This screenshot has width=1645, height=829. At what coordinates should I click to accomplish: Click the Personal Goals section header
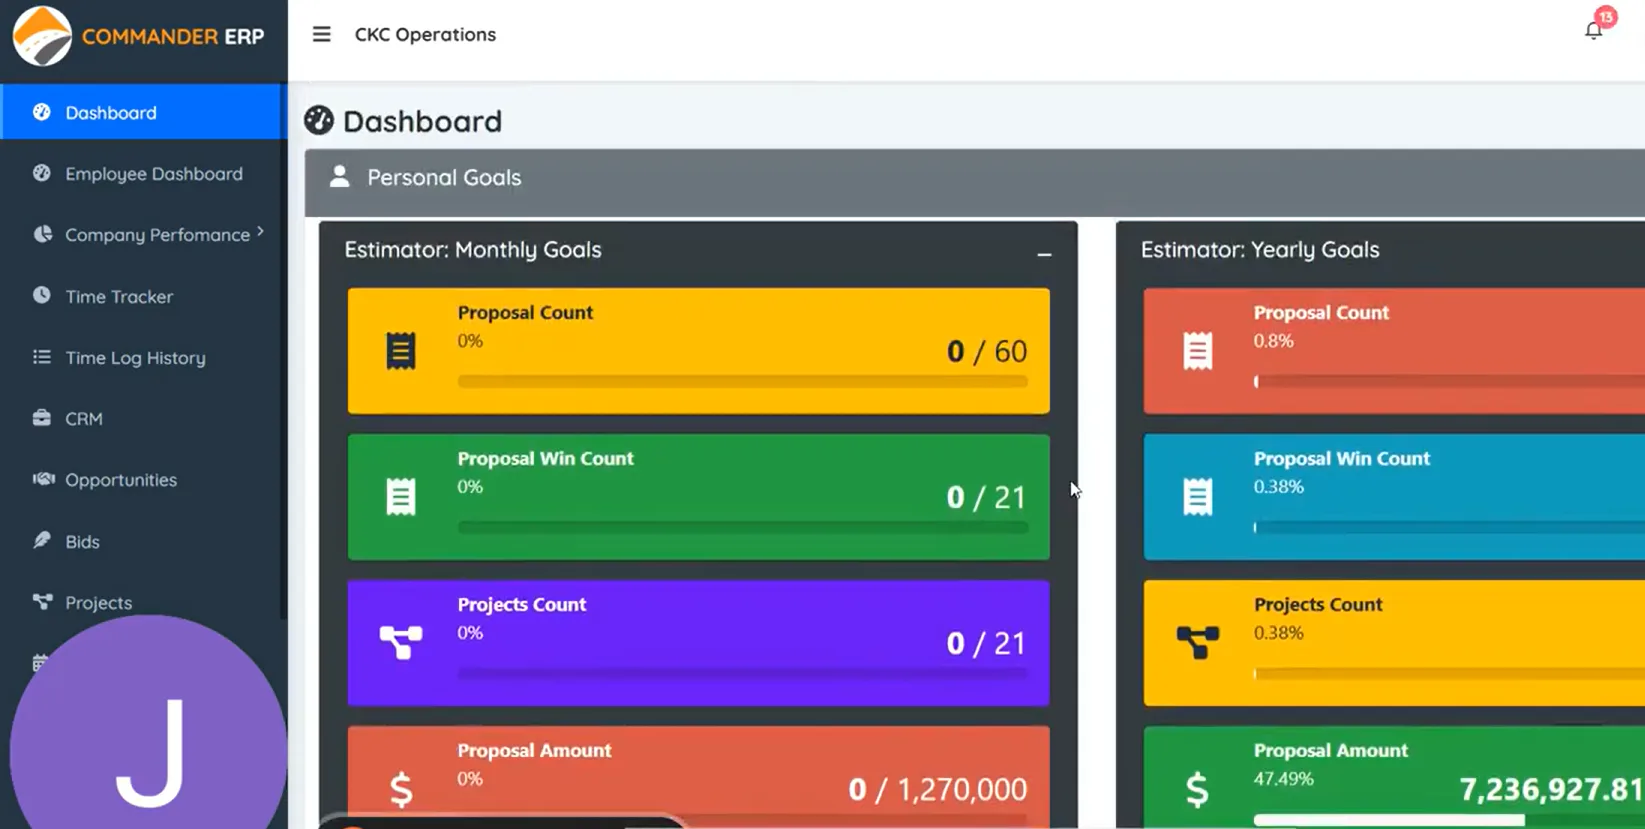tap(975, 182)
